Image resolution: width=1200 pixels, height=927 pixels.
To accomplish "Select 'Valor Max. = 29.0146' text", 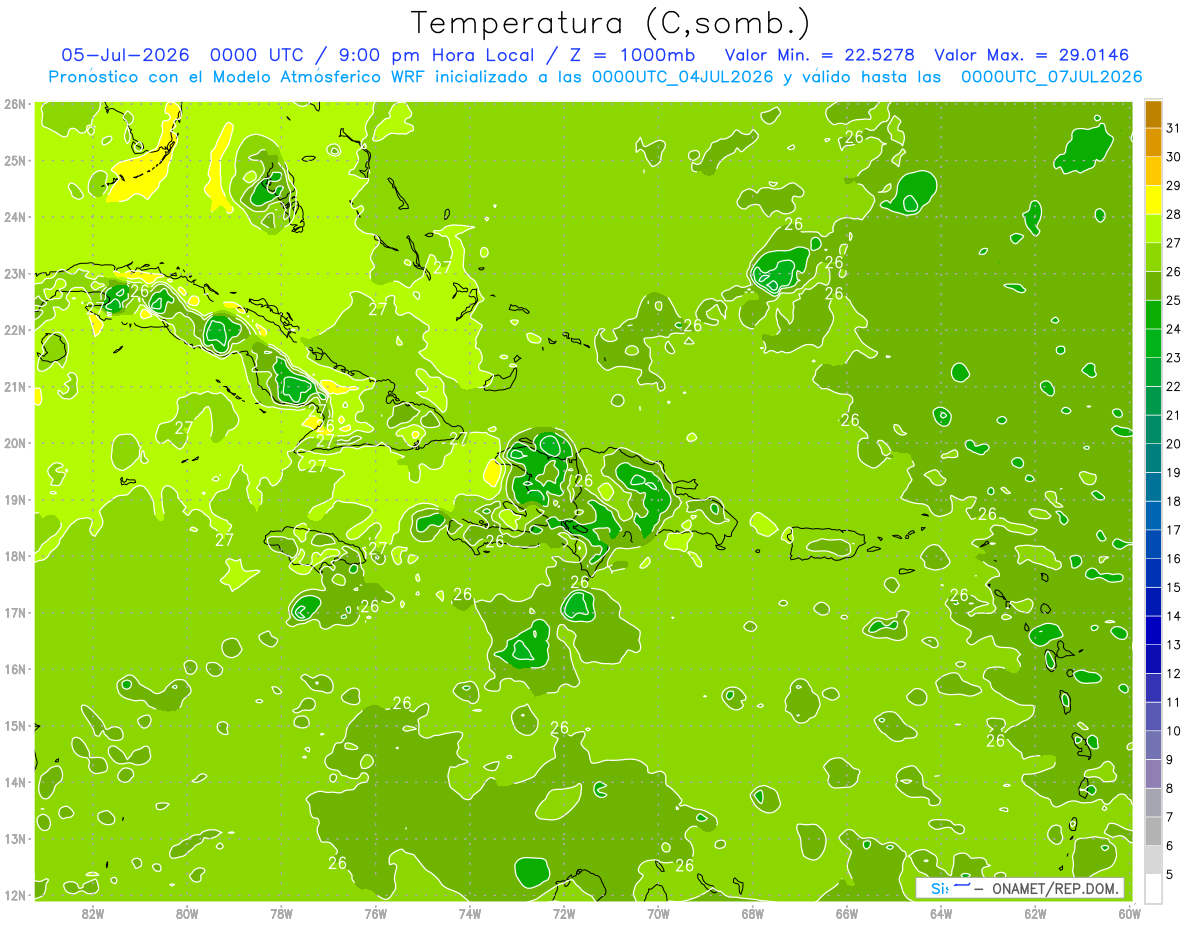I will tap(1032, 55).
